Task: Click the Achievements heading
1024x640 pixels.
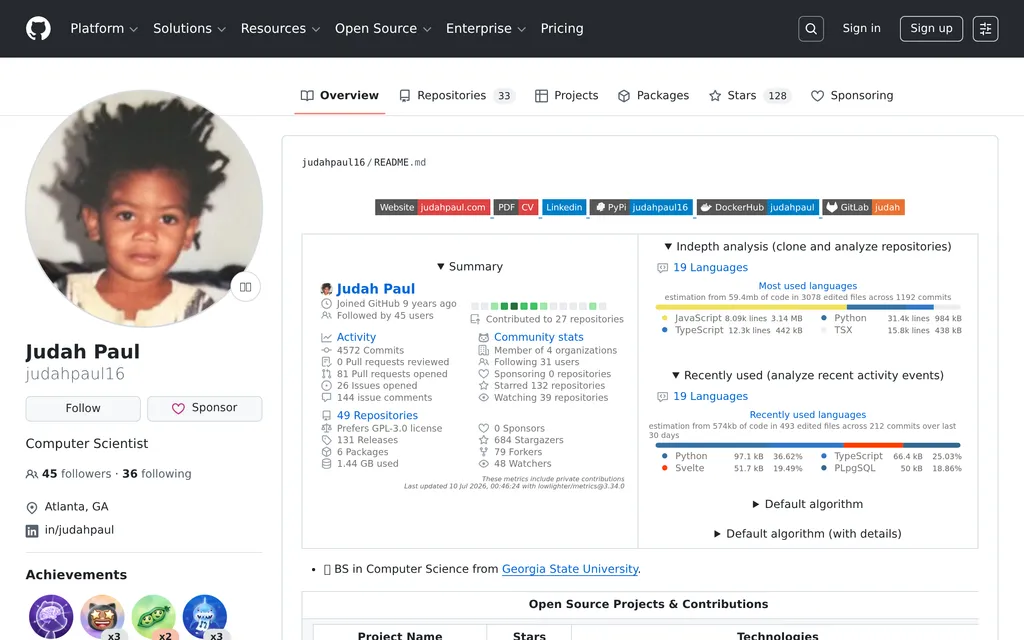Action: tap(76, 575)
